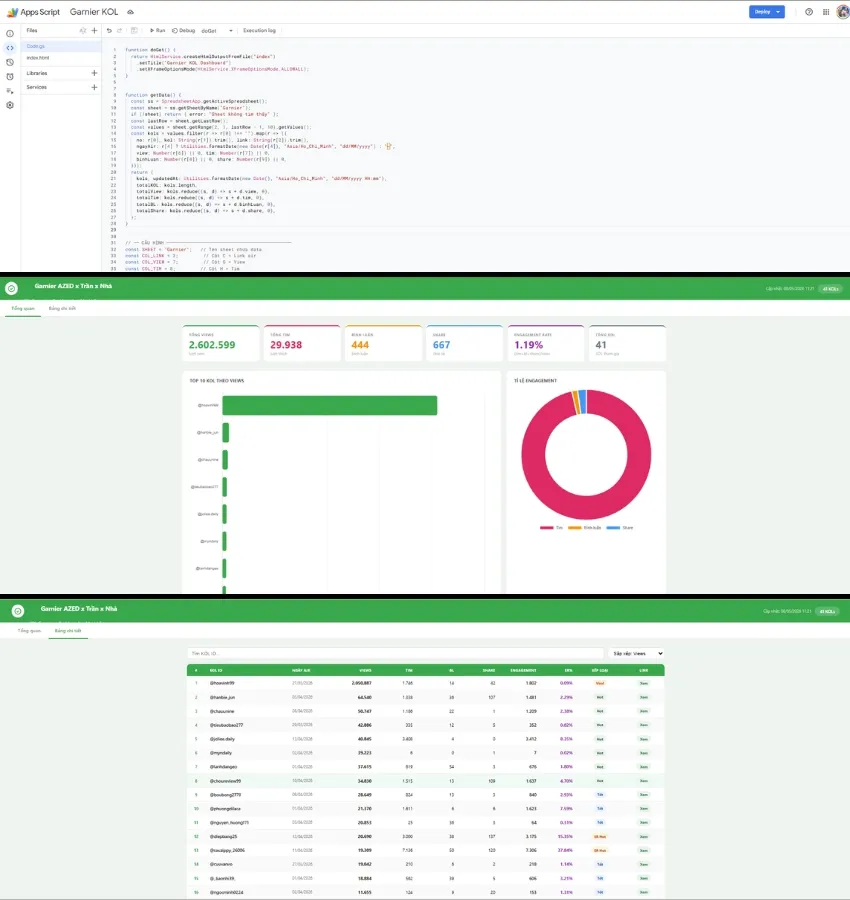This screenshot has height=900, width=850.
Task: Open the Execution log
Action: [x=259, y=30]
